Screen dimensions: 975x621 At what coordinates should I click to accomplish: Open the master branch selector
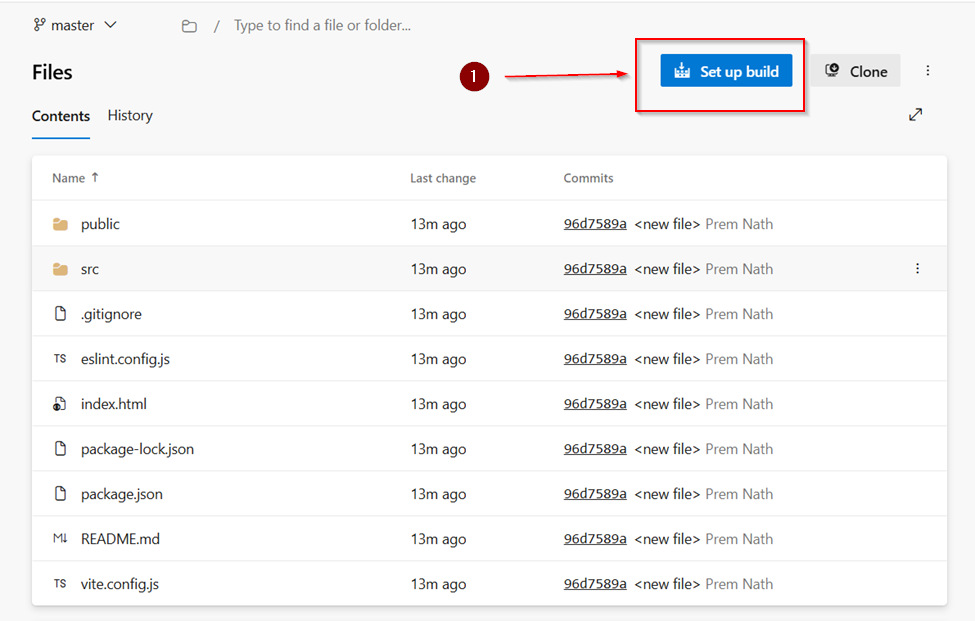[75, 25]
